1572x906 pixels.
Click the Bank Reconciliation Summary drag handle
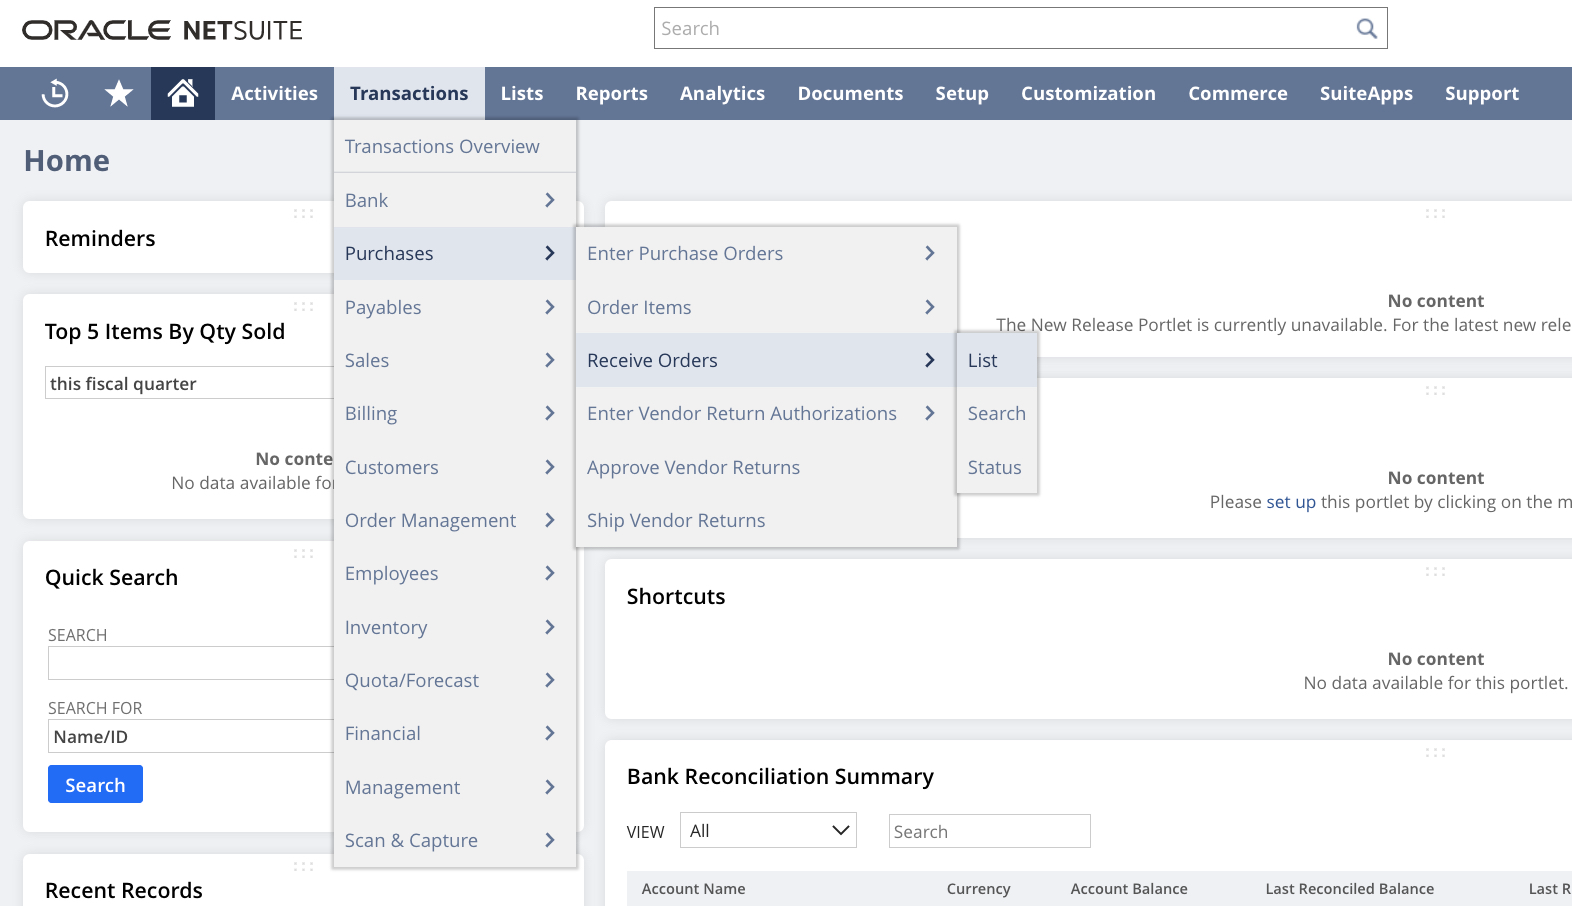(x=1435, y=753)
